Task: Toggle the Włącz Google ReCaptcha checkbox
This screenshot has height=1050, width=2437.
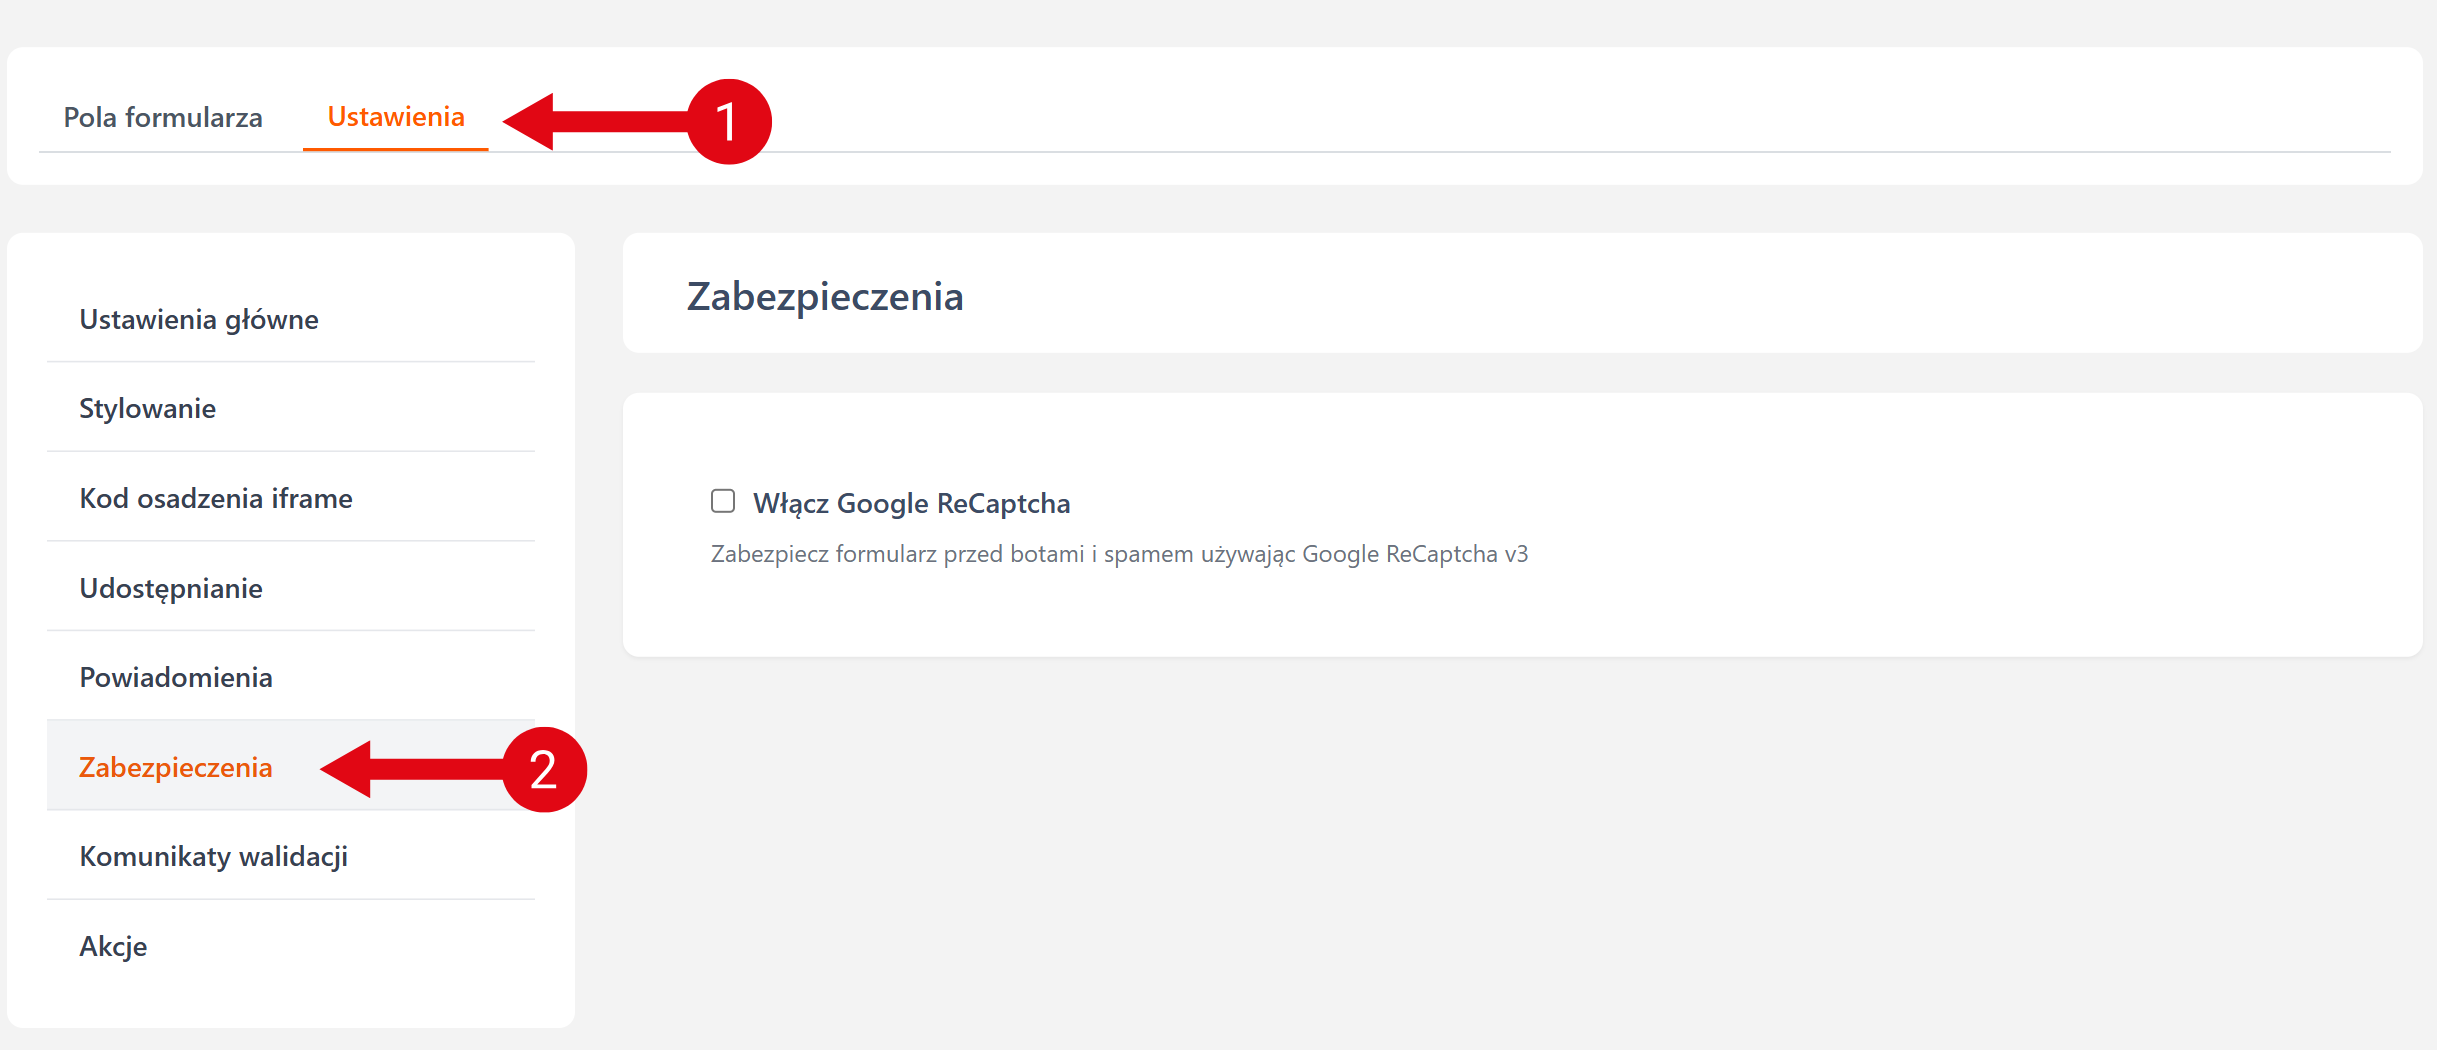Action: pos(722,501)
